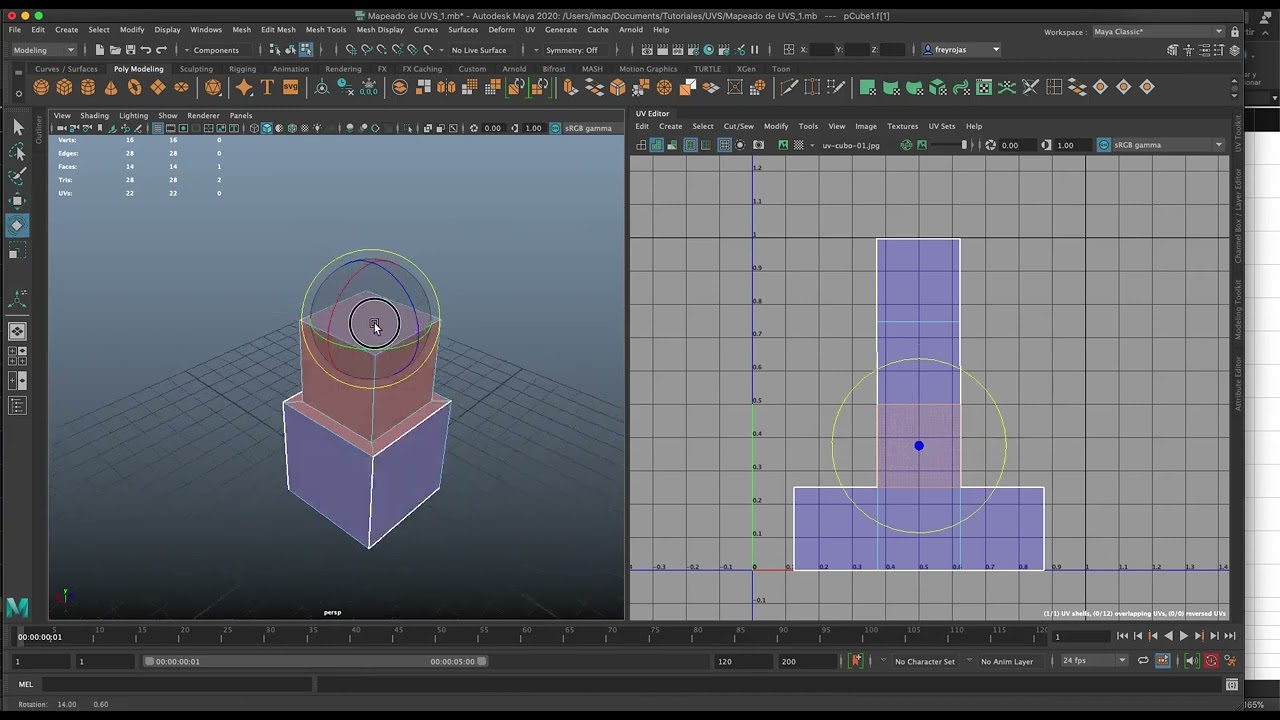Choose the Select tool arrow in toolbox
The image size is (1280, 720).
(17, 127)
